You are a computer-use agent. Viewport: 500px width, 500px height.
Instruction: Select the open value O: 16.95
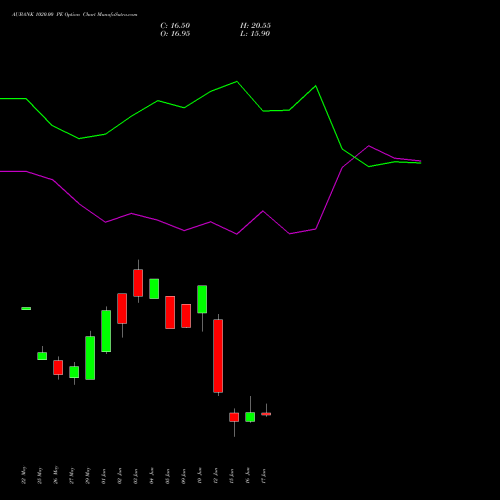pyautogui.click(x=175, y=34)
